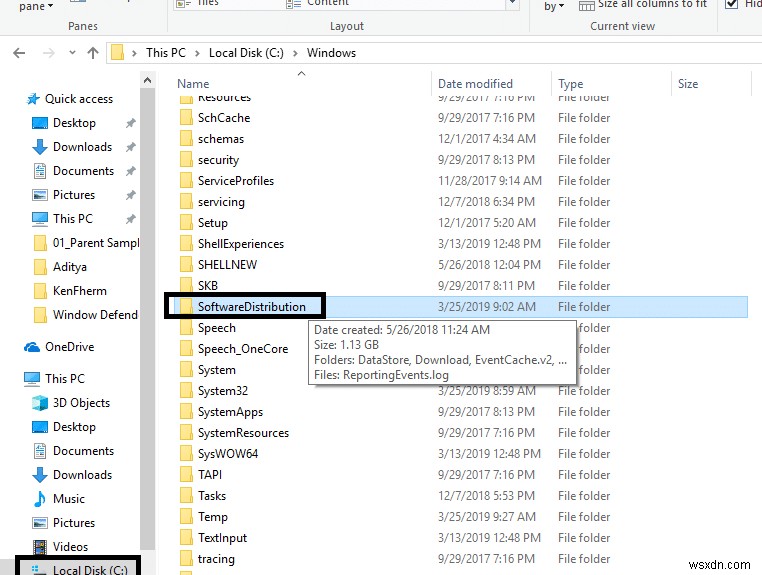The image size is (762, 575).
Task: Select SystemApps folder
Action: pos(230,412)
